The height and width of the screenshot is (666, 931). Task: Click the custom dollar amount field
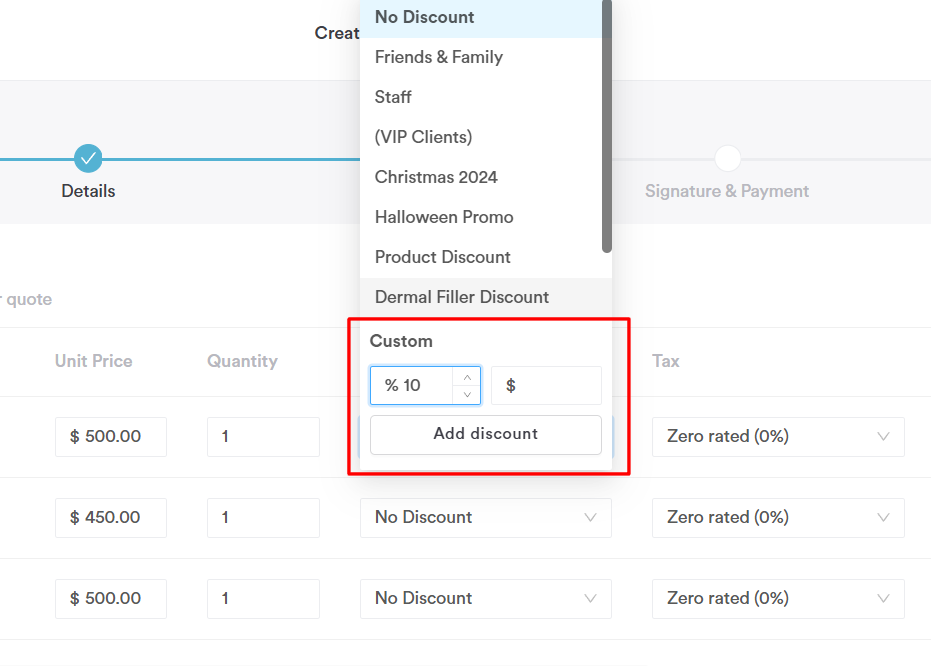pyautogui.click(x=546, y=386)
